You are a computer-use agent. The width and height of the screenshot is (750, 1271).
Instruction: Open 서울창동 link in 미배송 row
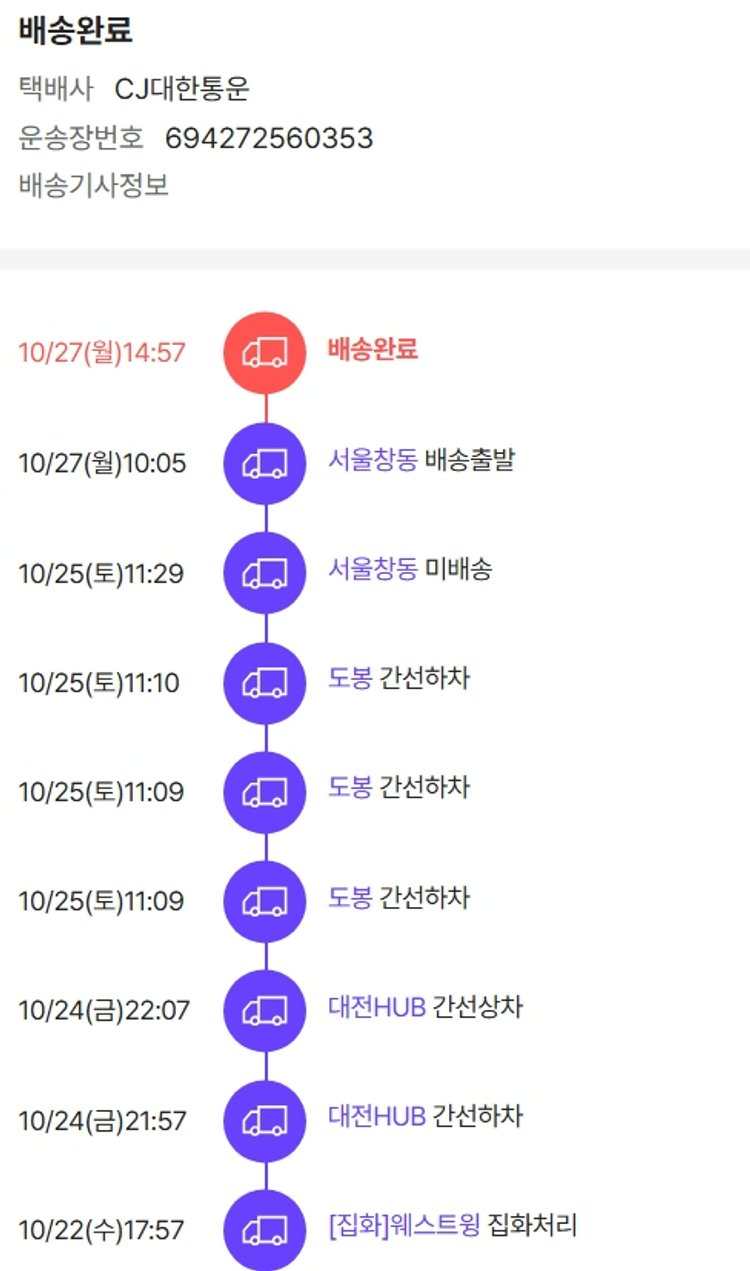click(x=372, y=570)
